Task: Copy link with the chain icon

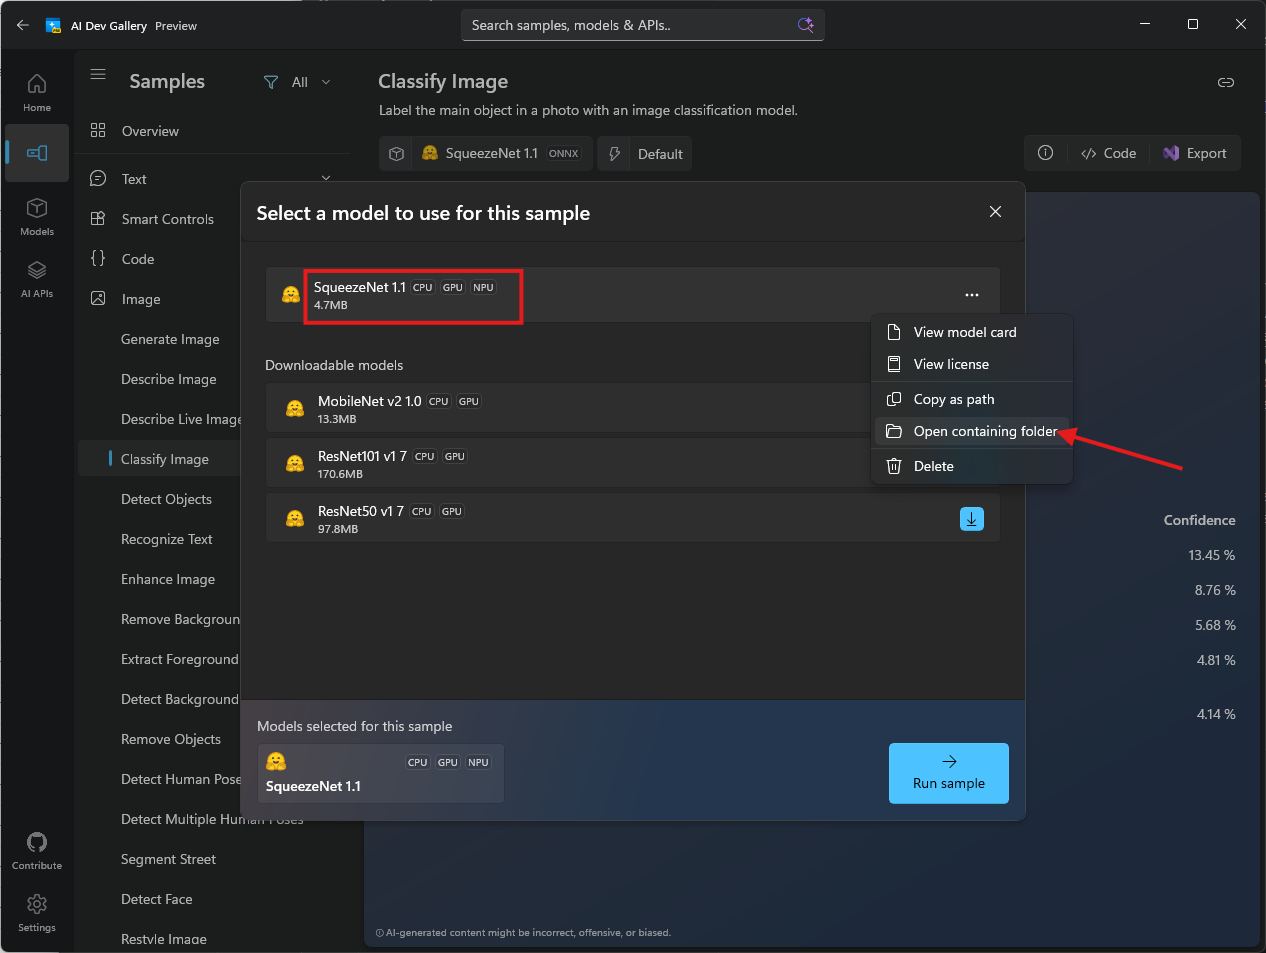Action: pos(1225,82)
